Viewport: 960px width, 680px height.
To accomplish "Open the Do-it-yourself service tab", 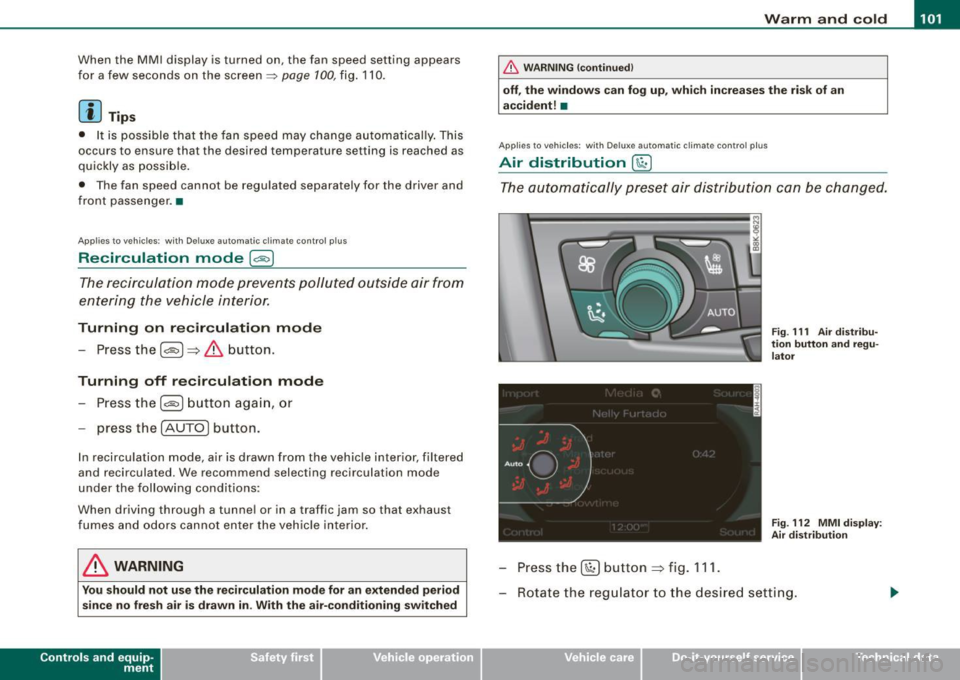I will 721,663.
